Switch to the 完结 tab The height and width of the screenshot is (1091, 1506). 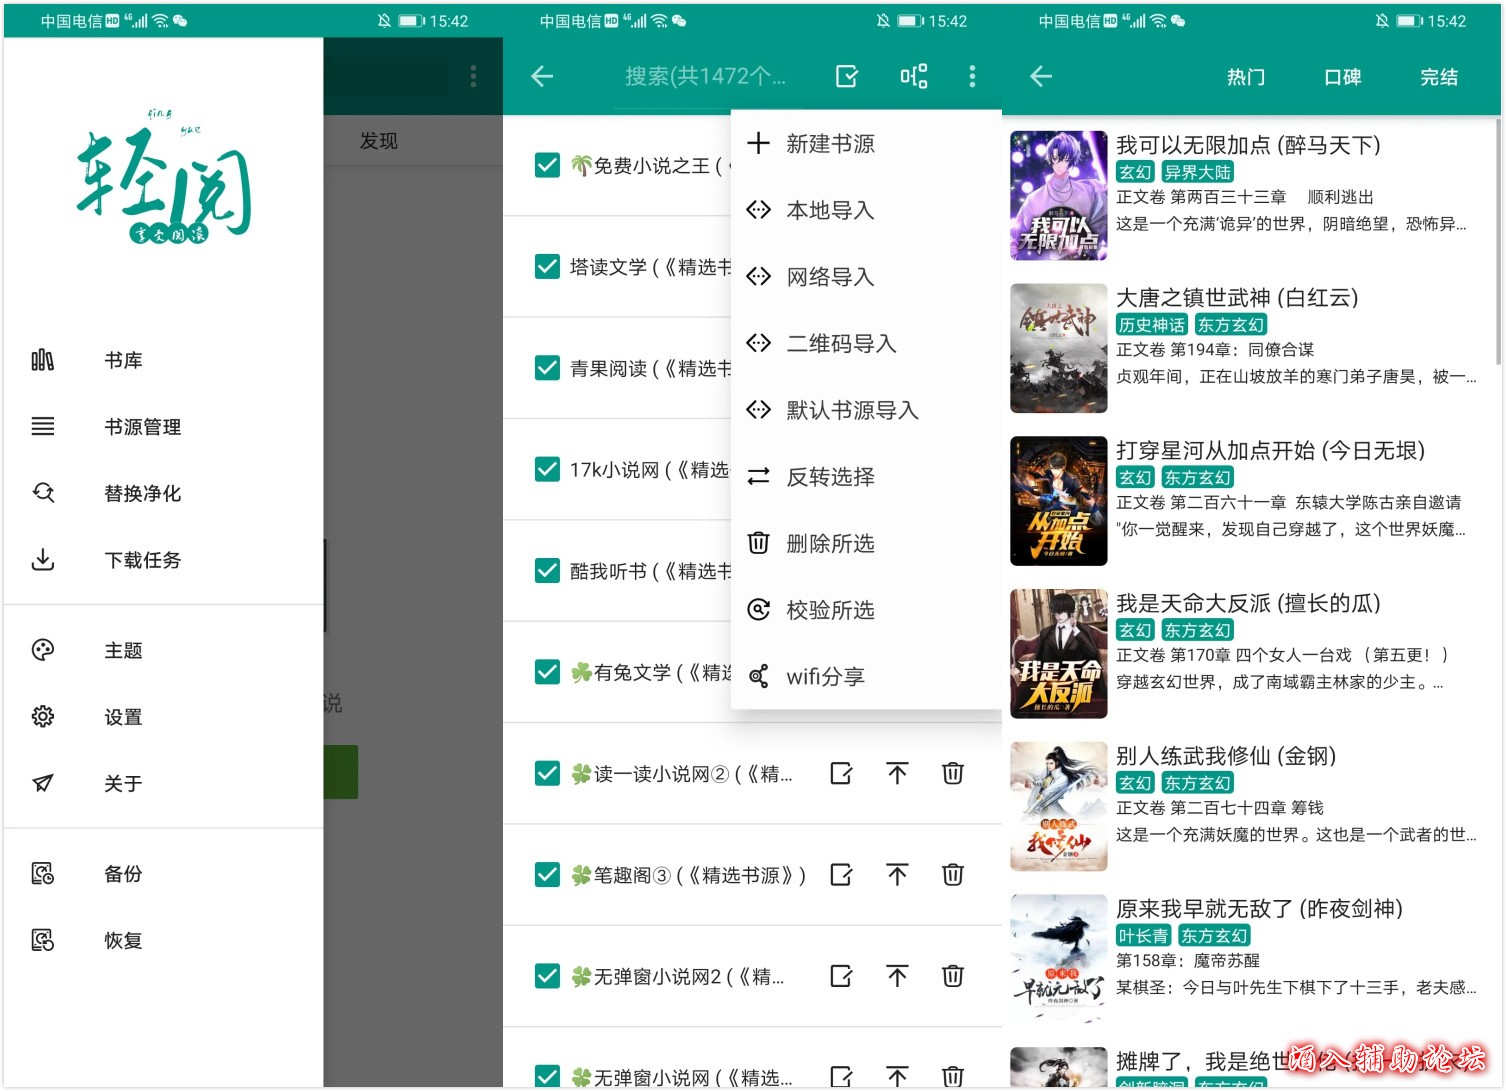1439,77
